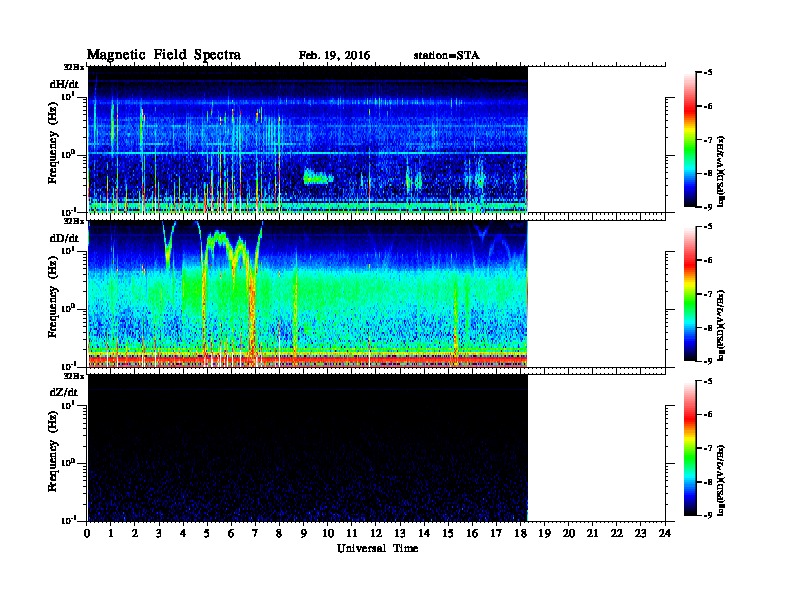
Task: Click hour tick label "19" on time axis
Action: point(544,534)
